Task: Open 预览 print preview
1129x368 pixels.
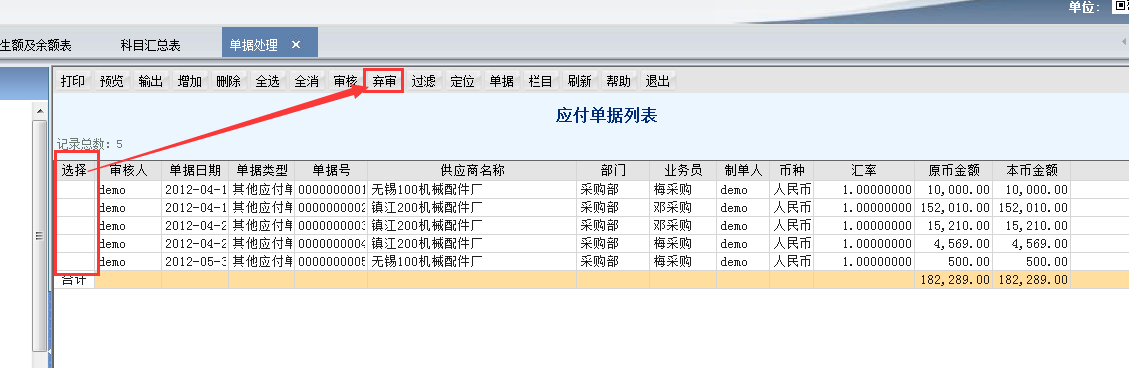Action: [112, 81]
